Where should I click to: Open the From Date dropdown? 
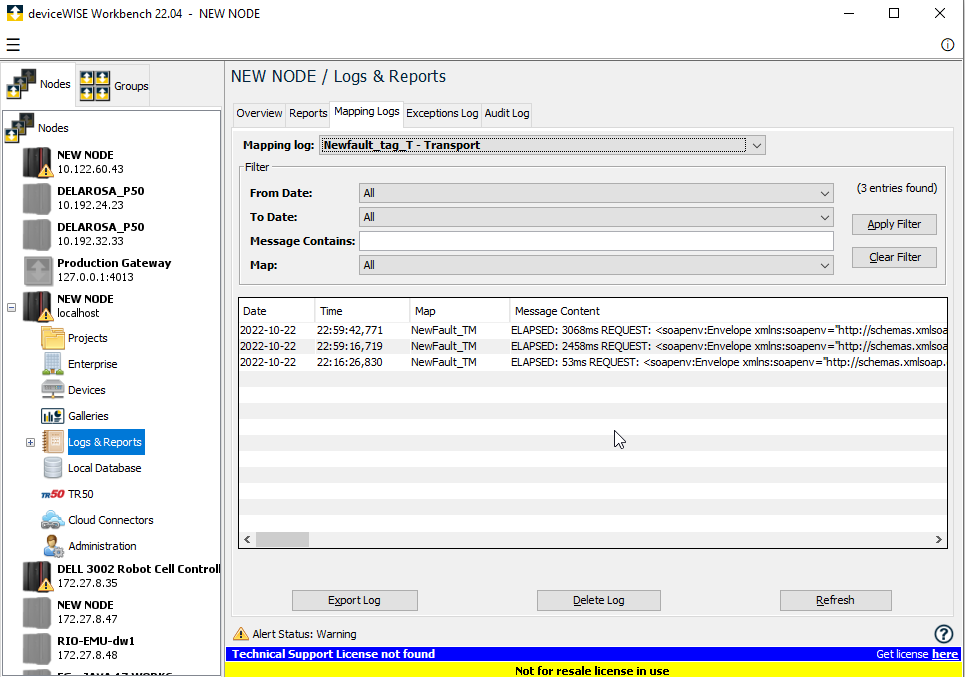[x=824, y=193]
